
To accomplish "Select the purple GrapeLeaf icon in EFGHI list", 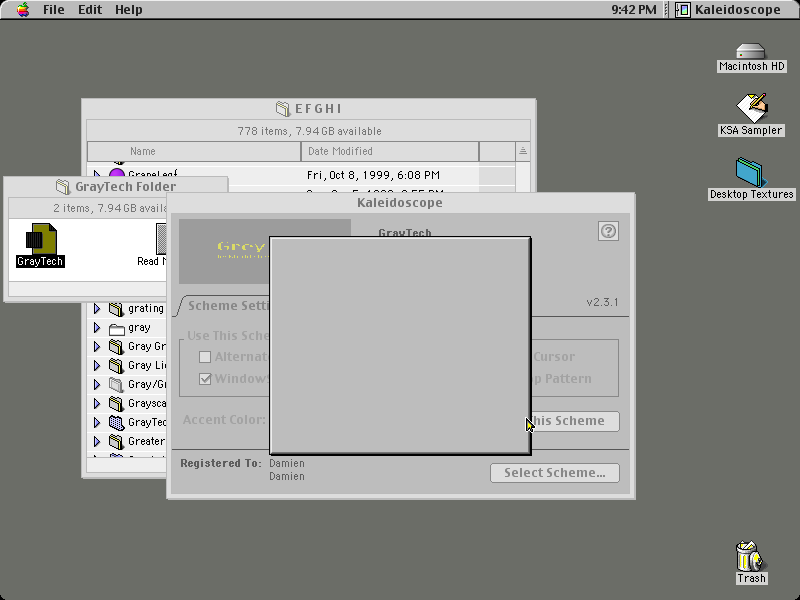I will point(117,174).
